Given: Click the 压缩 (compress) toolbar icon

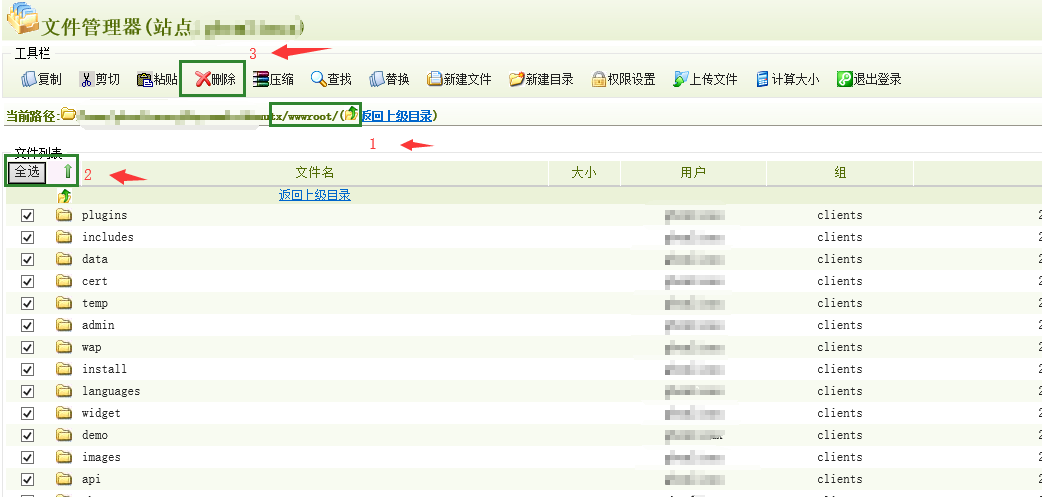Looking at the screenshot, I should 261,79.
